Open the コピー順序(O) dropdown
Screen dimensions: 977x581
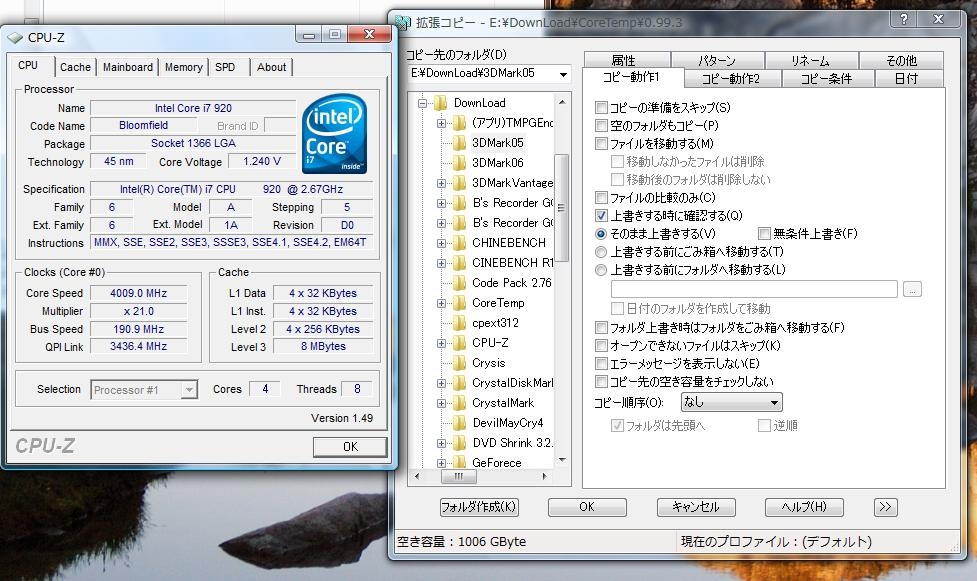click(732, 402)
